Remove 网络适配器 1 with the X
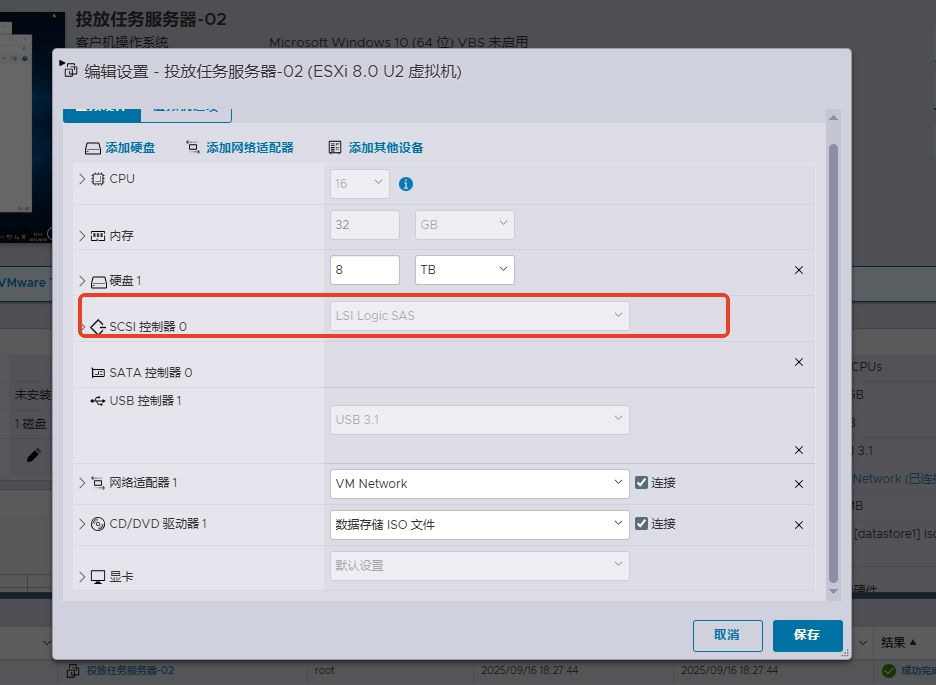Viewport: 936px width, 685px height. pos(799,484)
